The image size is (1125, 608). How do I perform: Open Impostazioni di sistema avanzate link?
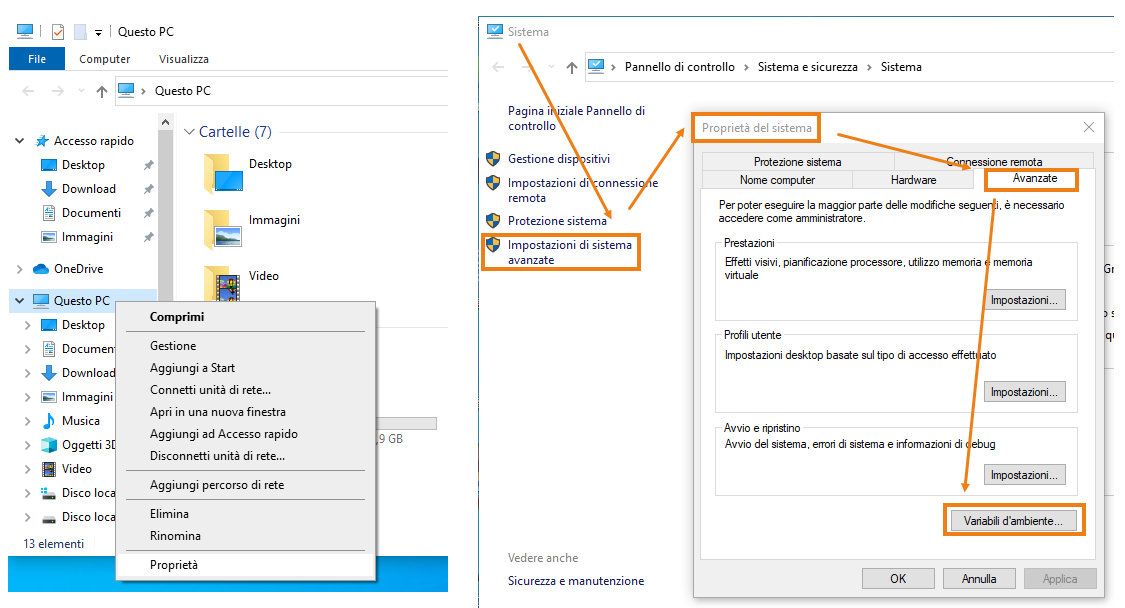click(570, 252)
